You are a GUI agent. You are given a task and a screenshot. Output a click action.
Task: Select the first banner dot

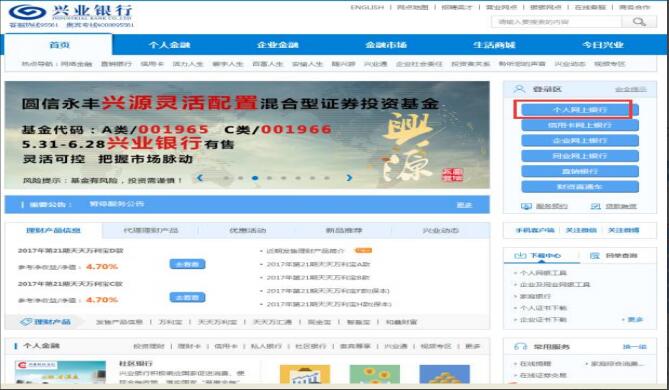(x=226, y=178)
